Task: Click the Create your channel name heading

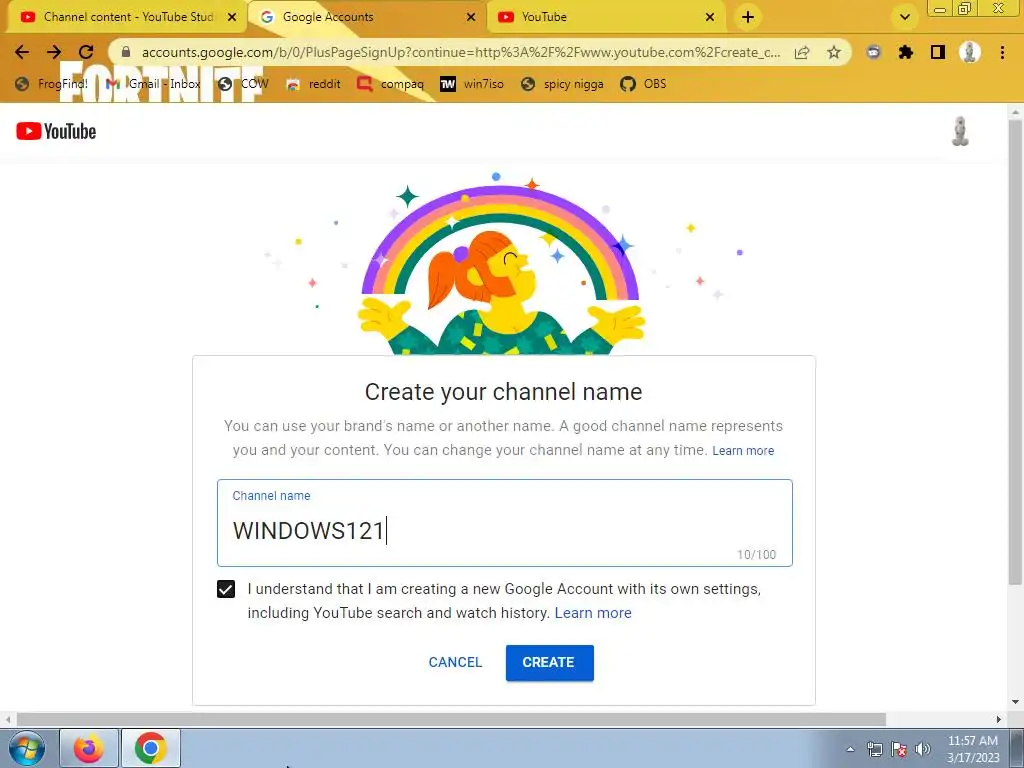Action: [504, 392]
